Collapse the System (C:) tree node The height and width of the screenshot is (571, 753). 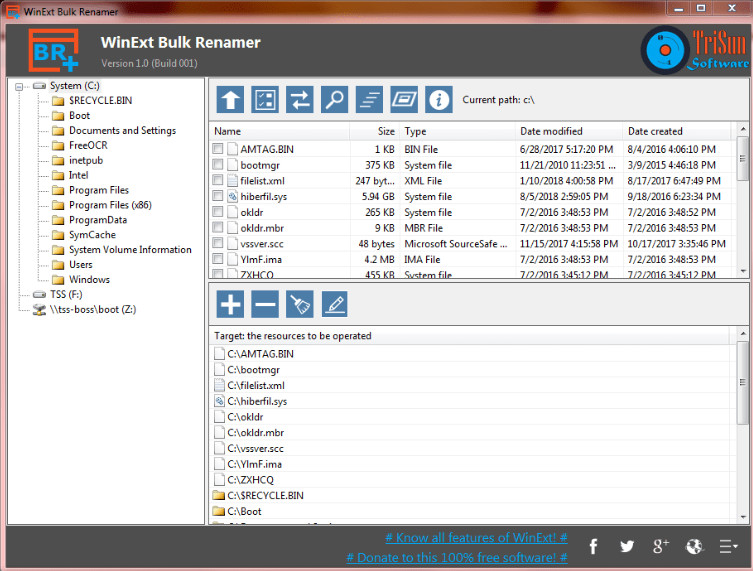pos(19,86)
